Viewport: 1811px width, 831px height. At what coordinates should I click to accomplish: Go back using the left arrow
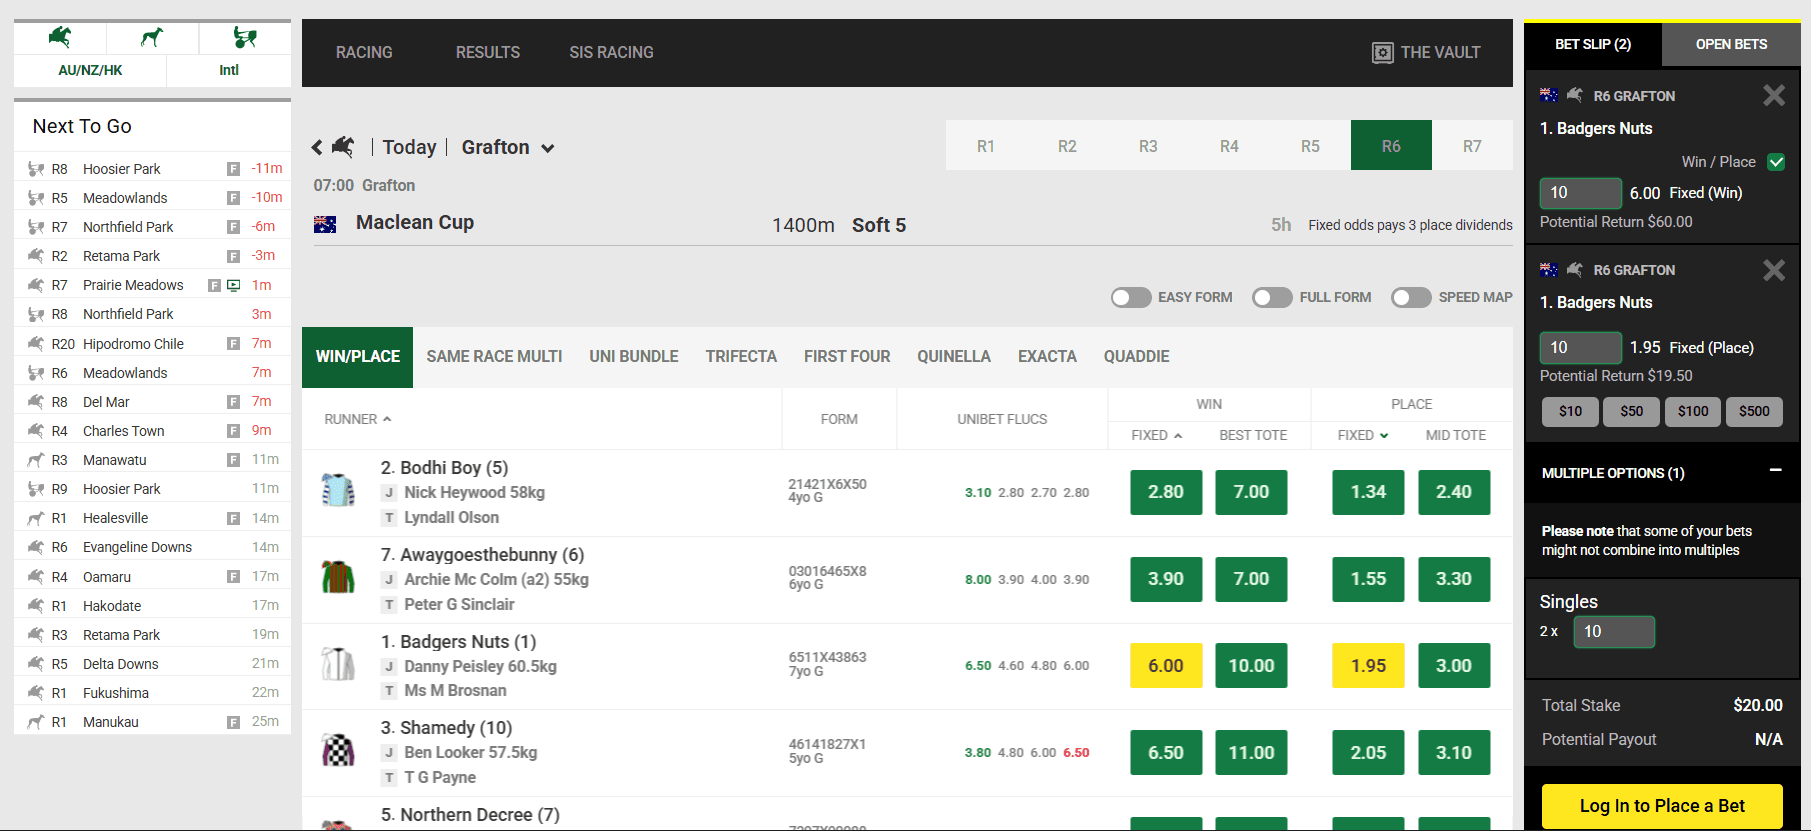point(317,147)
